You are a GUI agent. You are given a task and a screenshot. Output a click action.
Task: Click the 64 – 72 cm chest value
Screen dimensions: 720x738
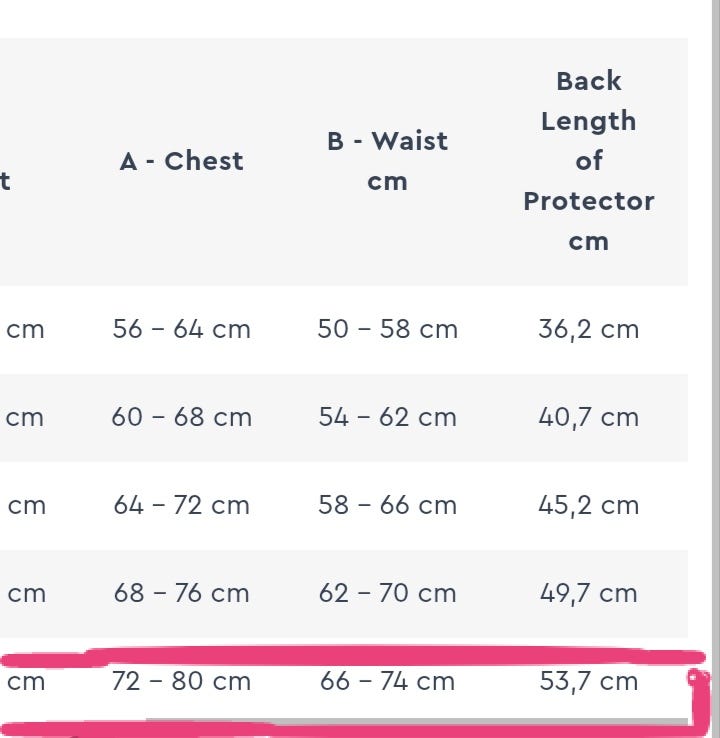click(181, 505)
